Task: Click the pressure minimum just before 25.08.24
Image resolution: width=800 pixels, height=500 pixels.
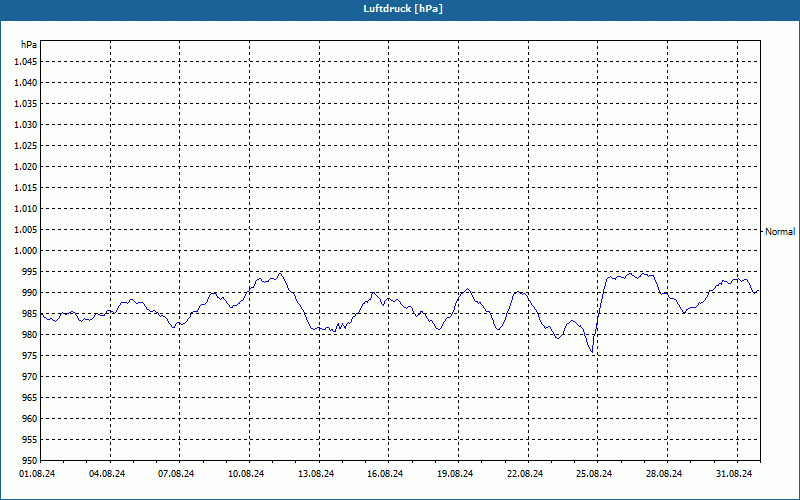Action: tap(592, 352)
